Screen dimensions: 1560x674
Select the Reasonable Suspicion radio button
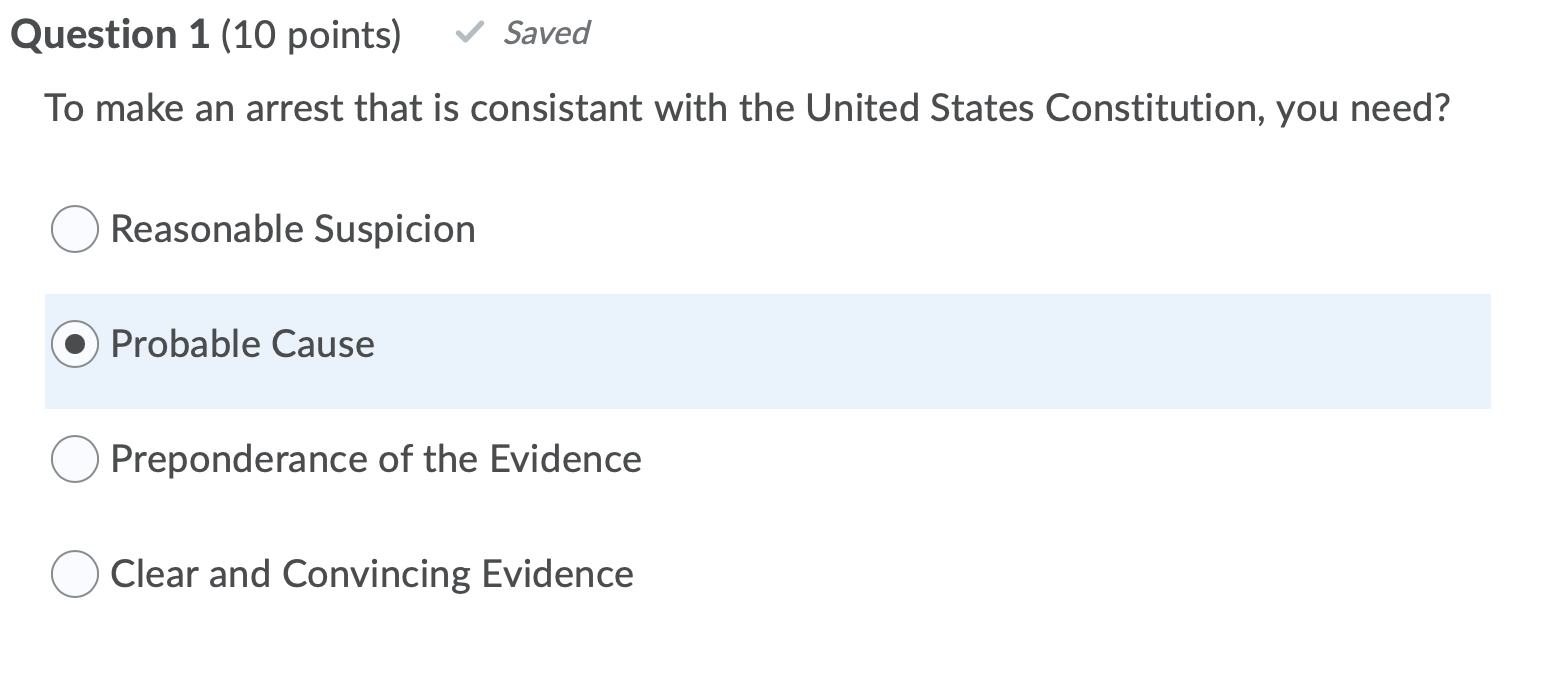pyautogui.click(x=75, y=229)
